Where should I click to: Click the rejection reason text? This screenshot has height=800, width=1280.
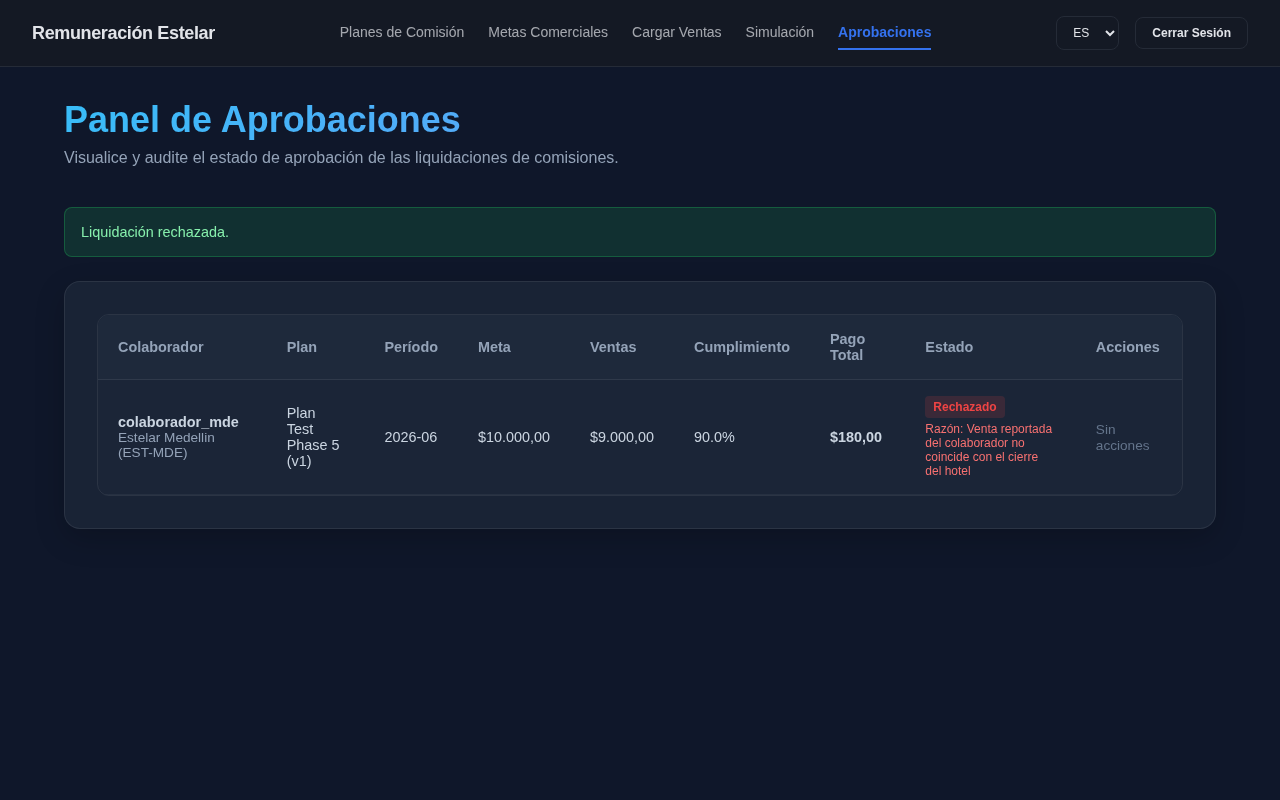point(989,450)
